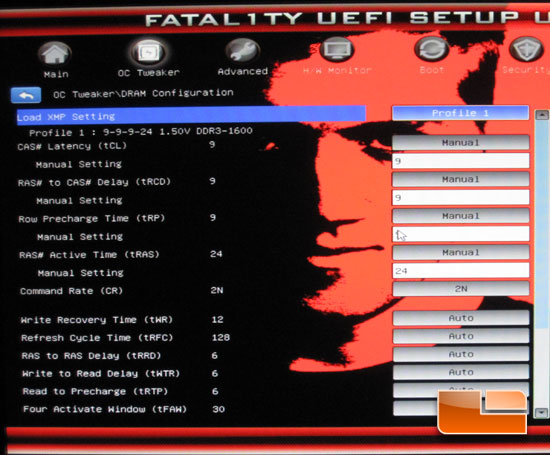Click the empty tRP manual setting field
This screenshot has height=455, width=550.
(x=461, y=234)
